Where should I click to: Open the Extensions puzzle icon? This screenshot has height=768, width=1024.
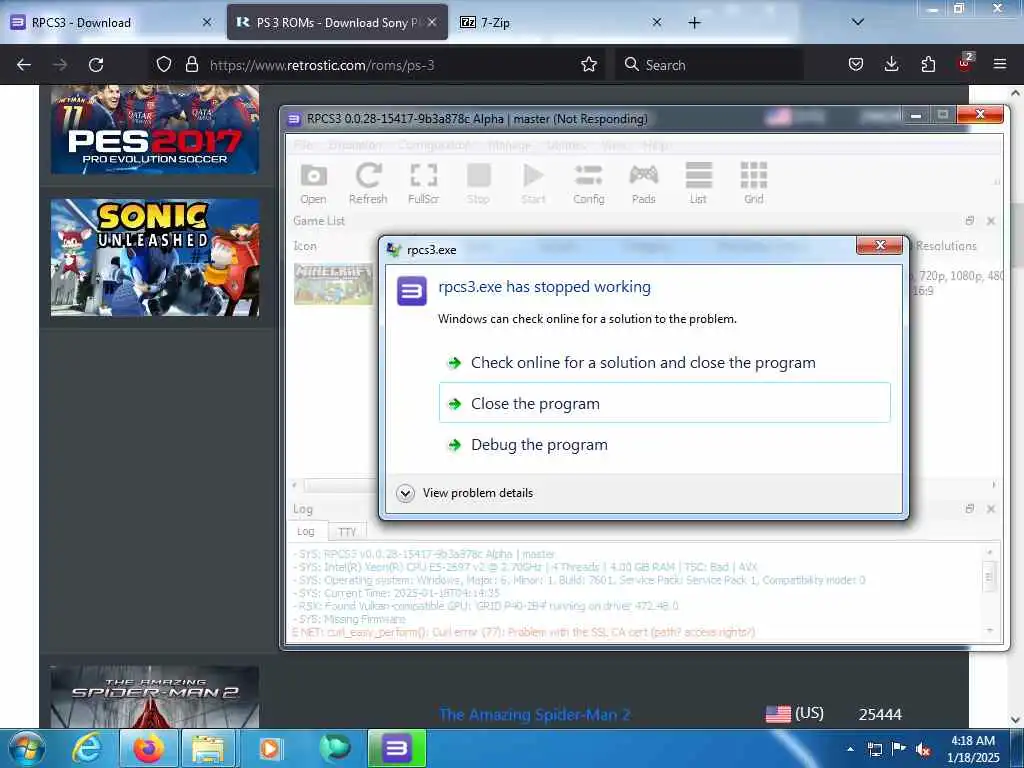(x=928, y=65)
